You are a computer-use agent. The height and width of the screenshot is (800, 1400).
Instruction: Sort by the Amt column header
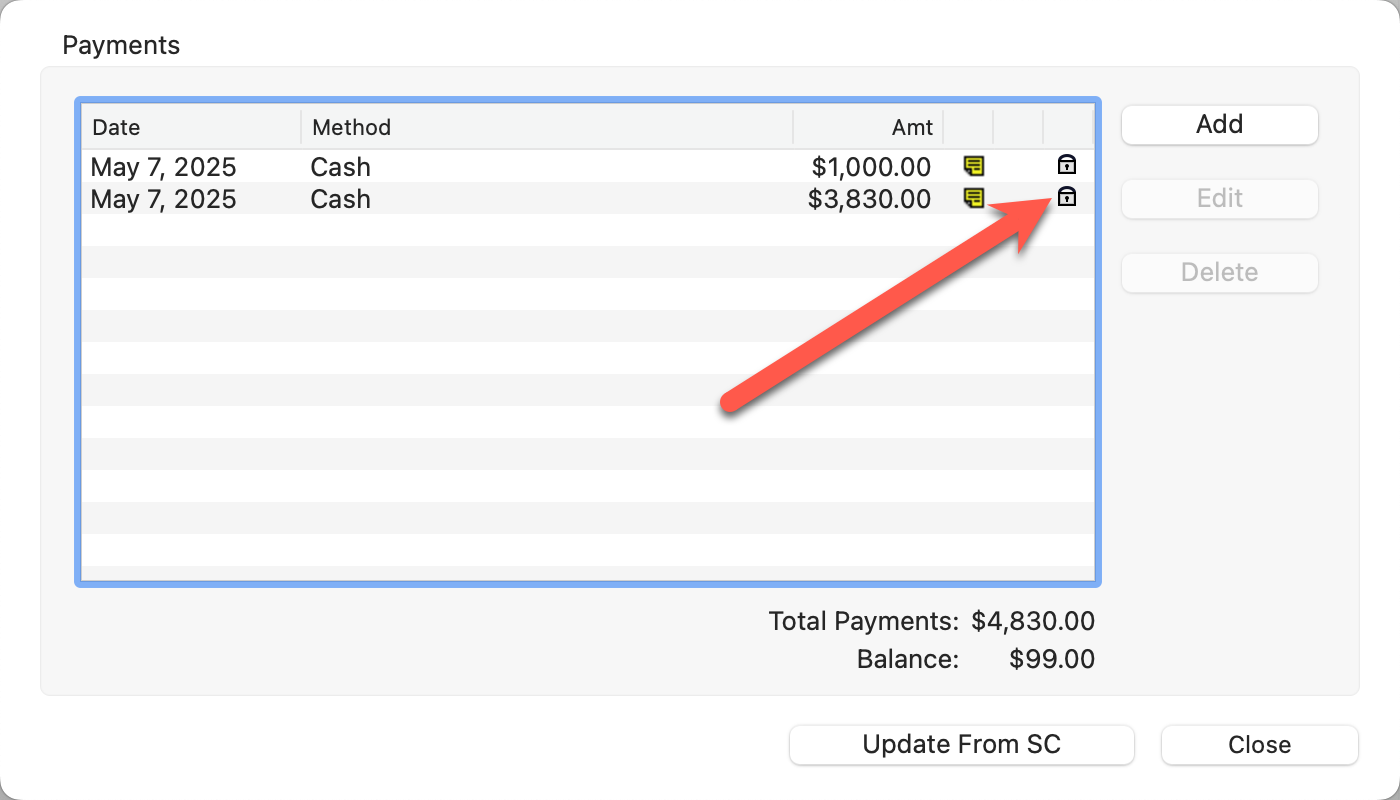click(912, 128)
